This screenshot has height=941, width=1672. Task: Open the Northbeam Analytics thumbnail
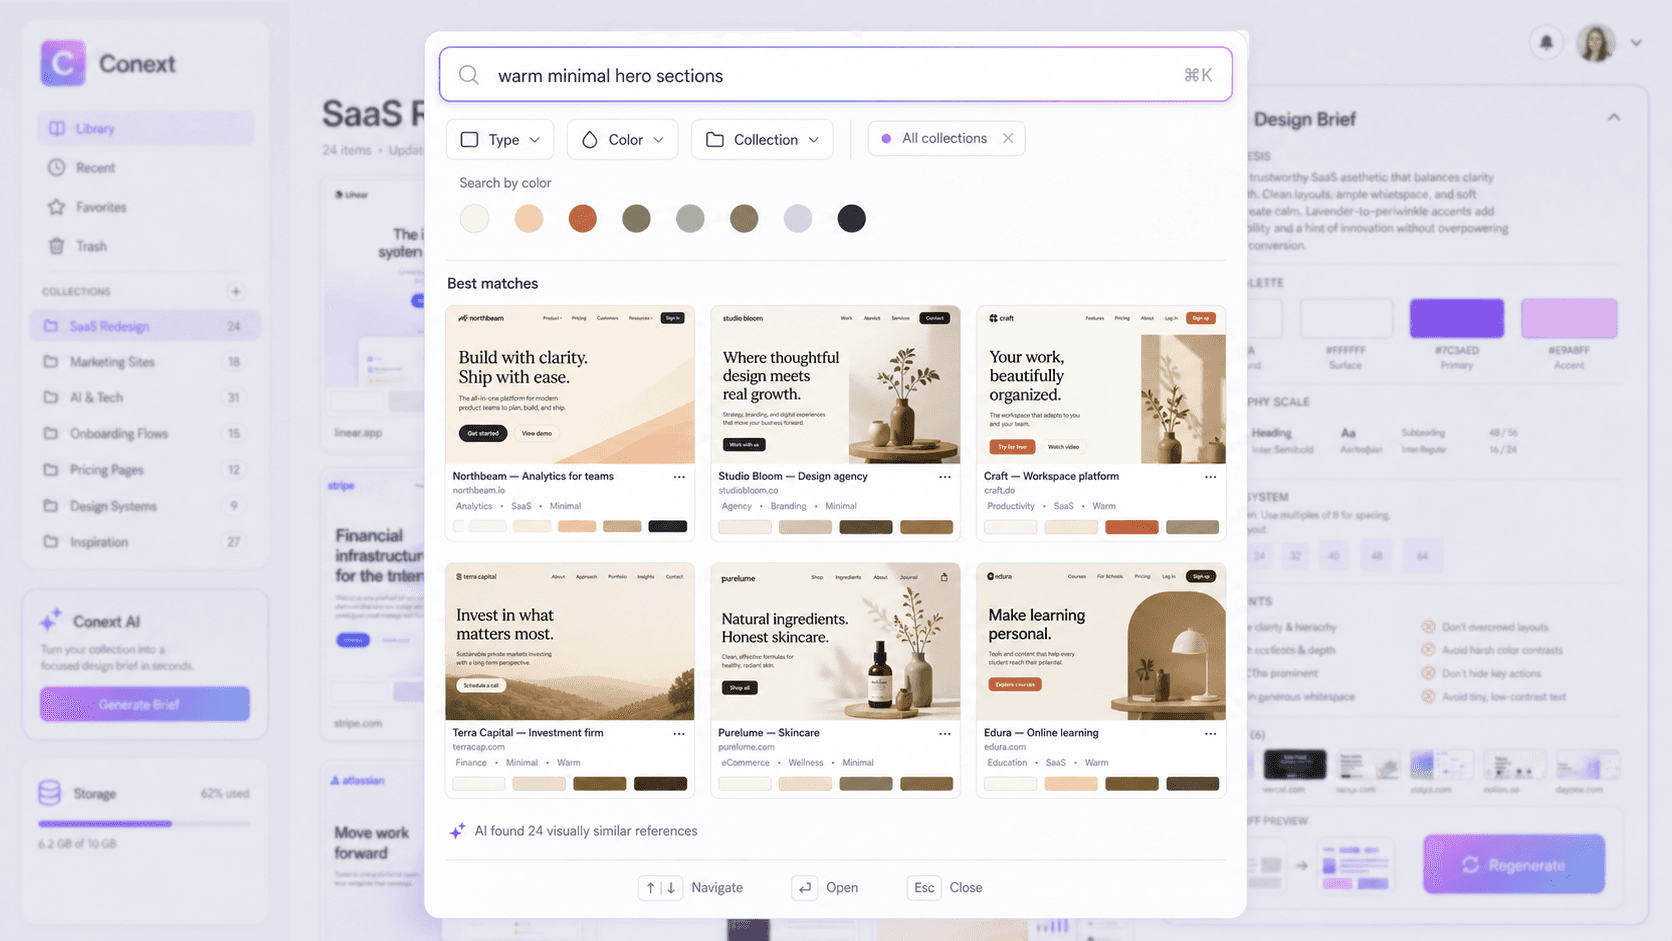pos(570,385)
